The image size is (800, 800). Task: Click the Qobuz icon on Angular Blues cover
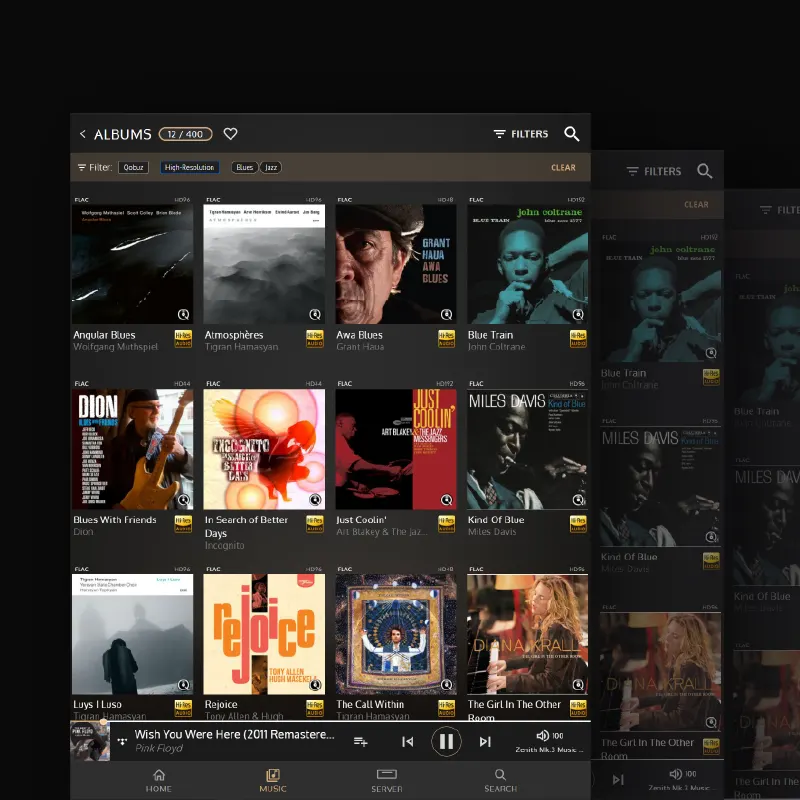[183, 314]
